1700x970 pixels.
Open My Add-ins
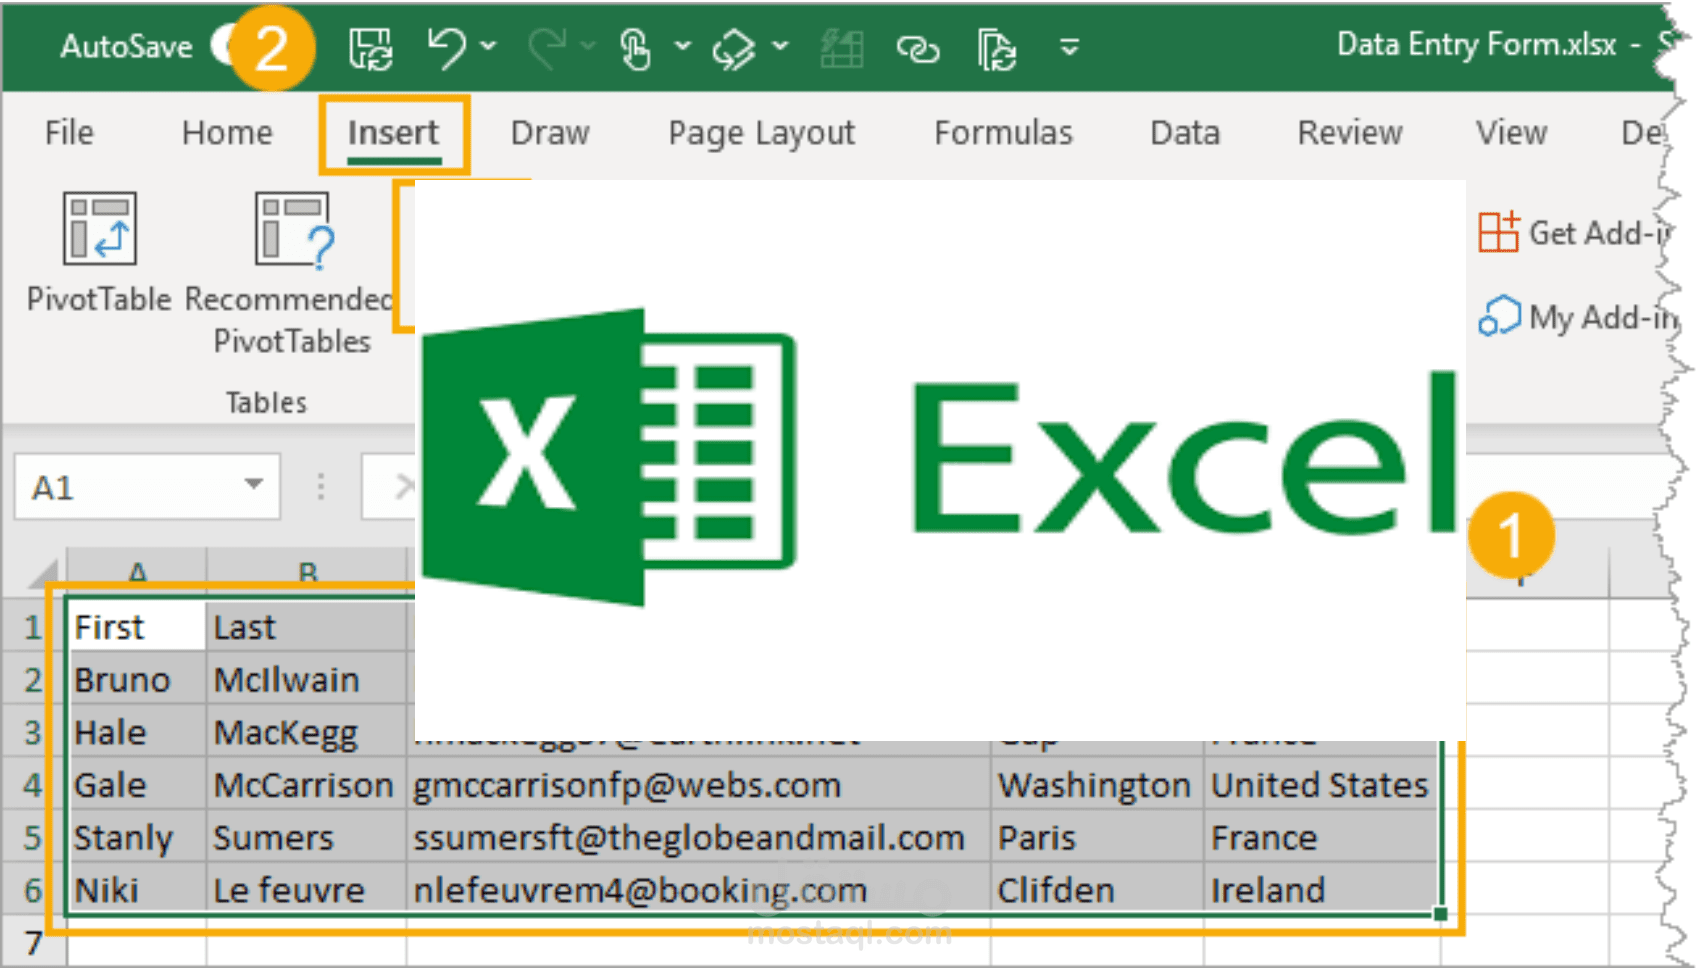pyautogui.click(x=1576, y=317)
